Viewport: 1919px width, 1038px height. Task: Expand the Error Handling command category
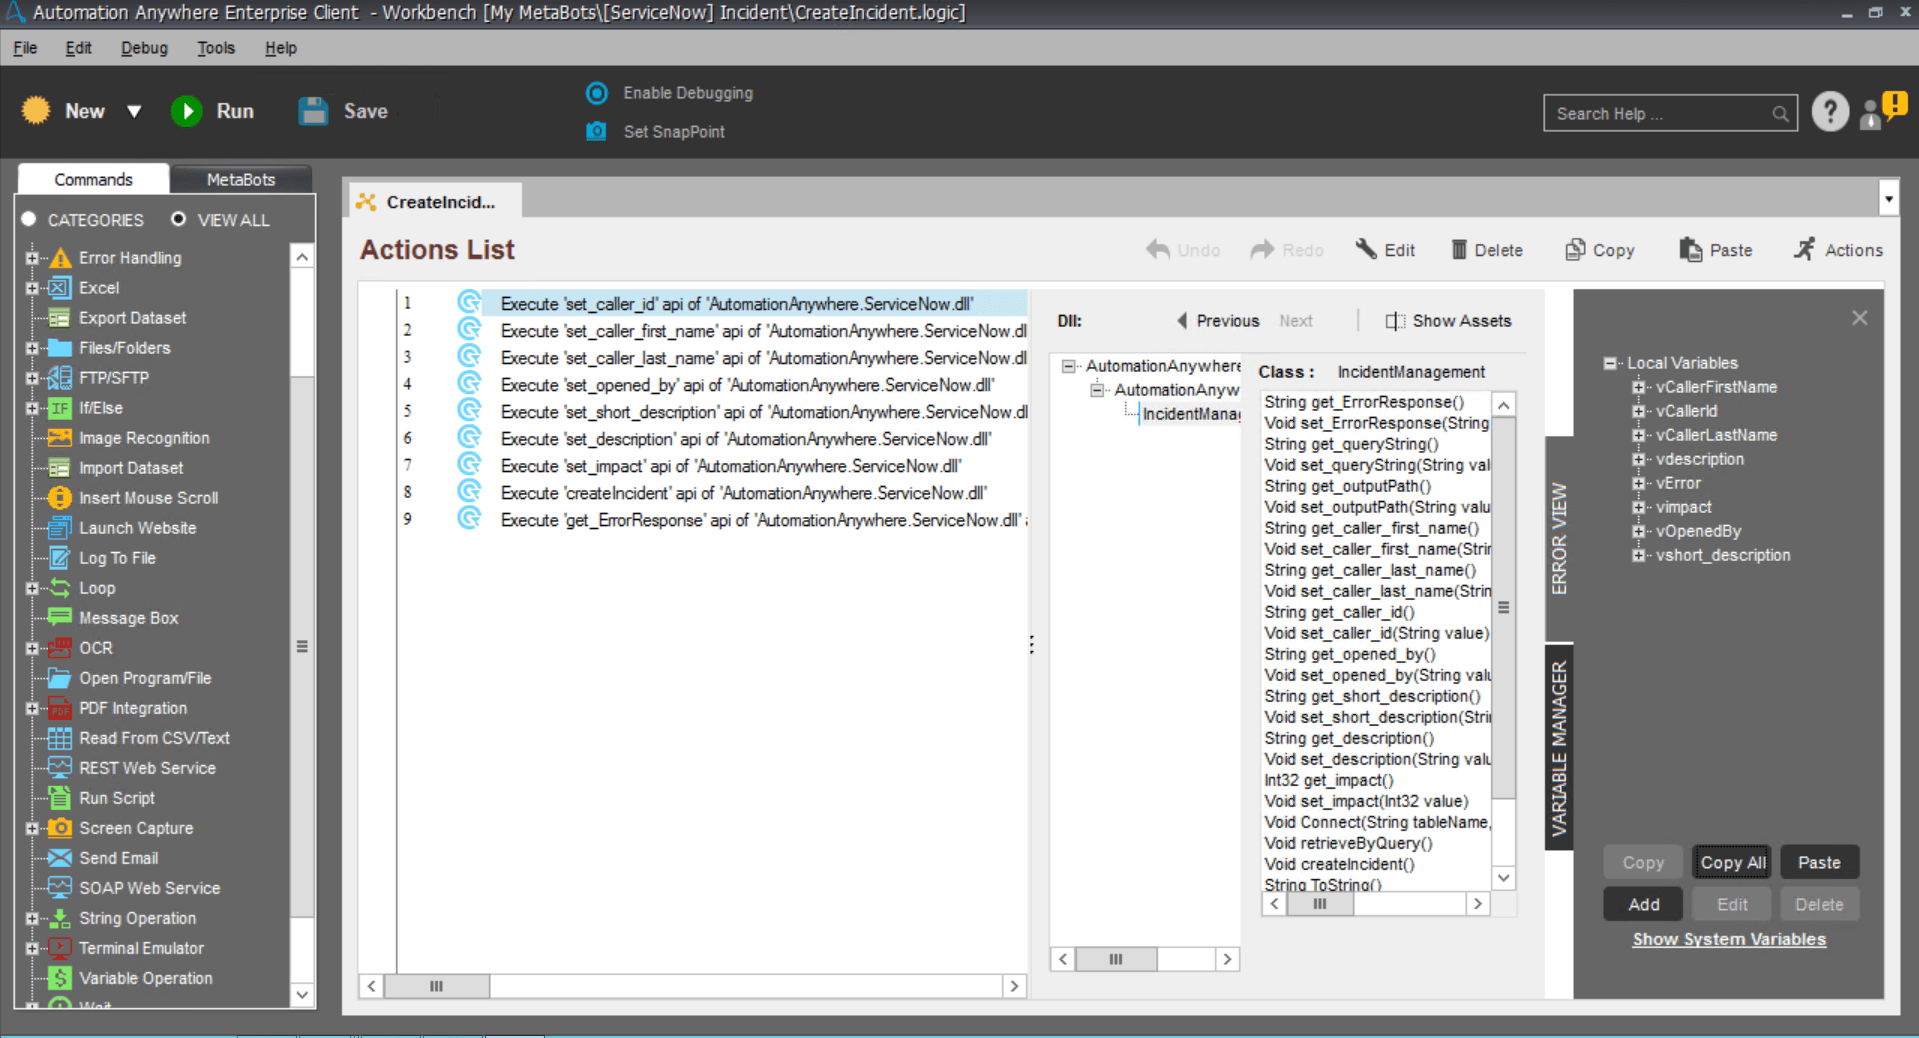tap(32, 258)
